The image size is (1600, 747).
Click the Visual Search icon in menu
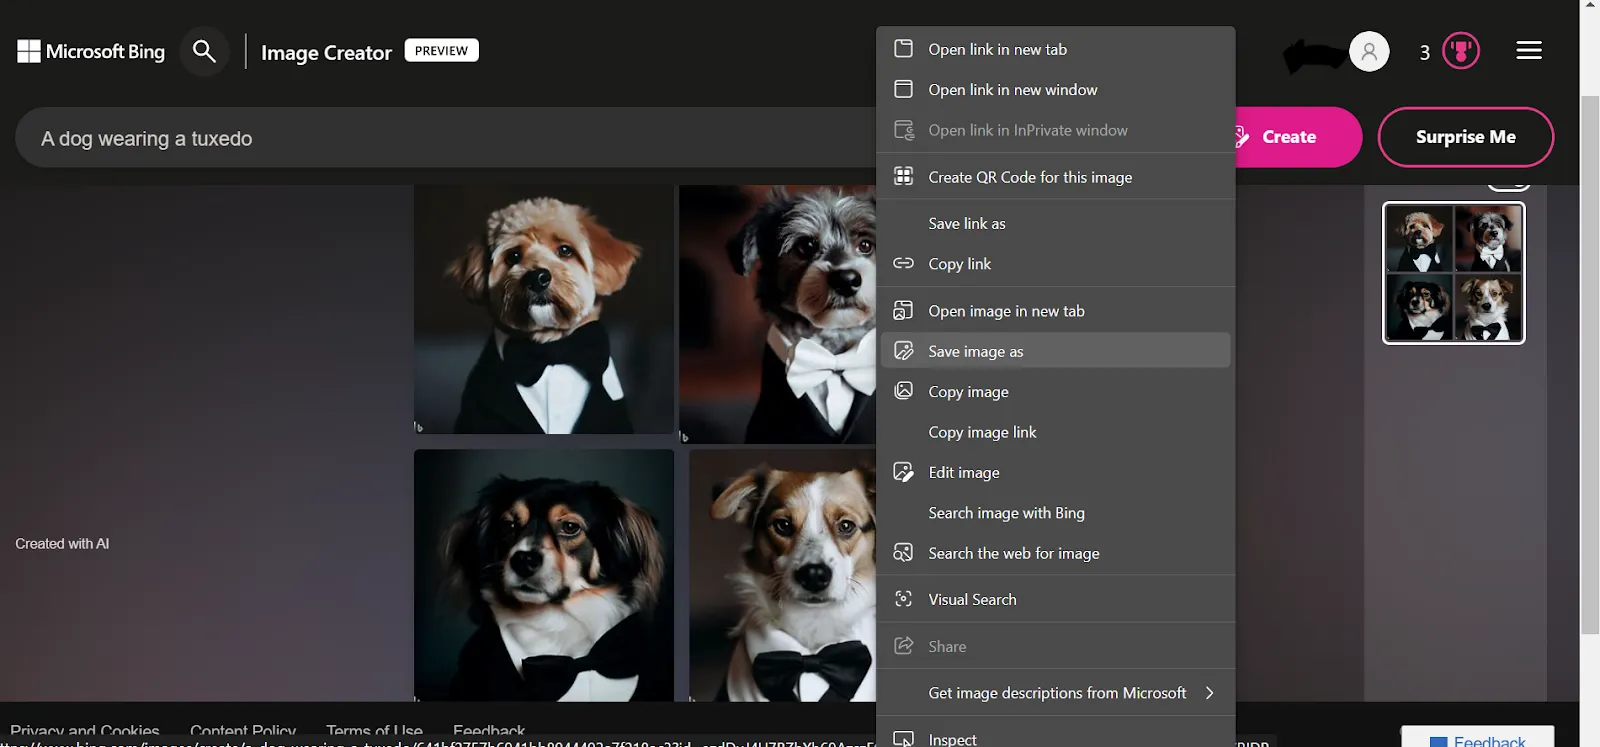(903, 599)
